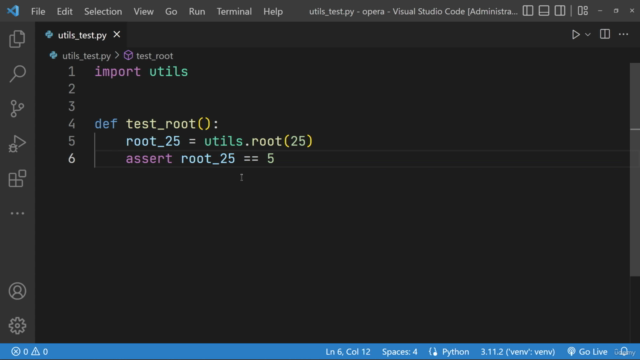Change indentation via Spaces: 4

[x=400, y=351]
